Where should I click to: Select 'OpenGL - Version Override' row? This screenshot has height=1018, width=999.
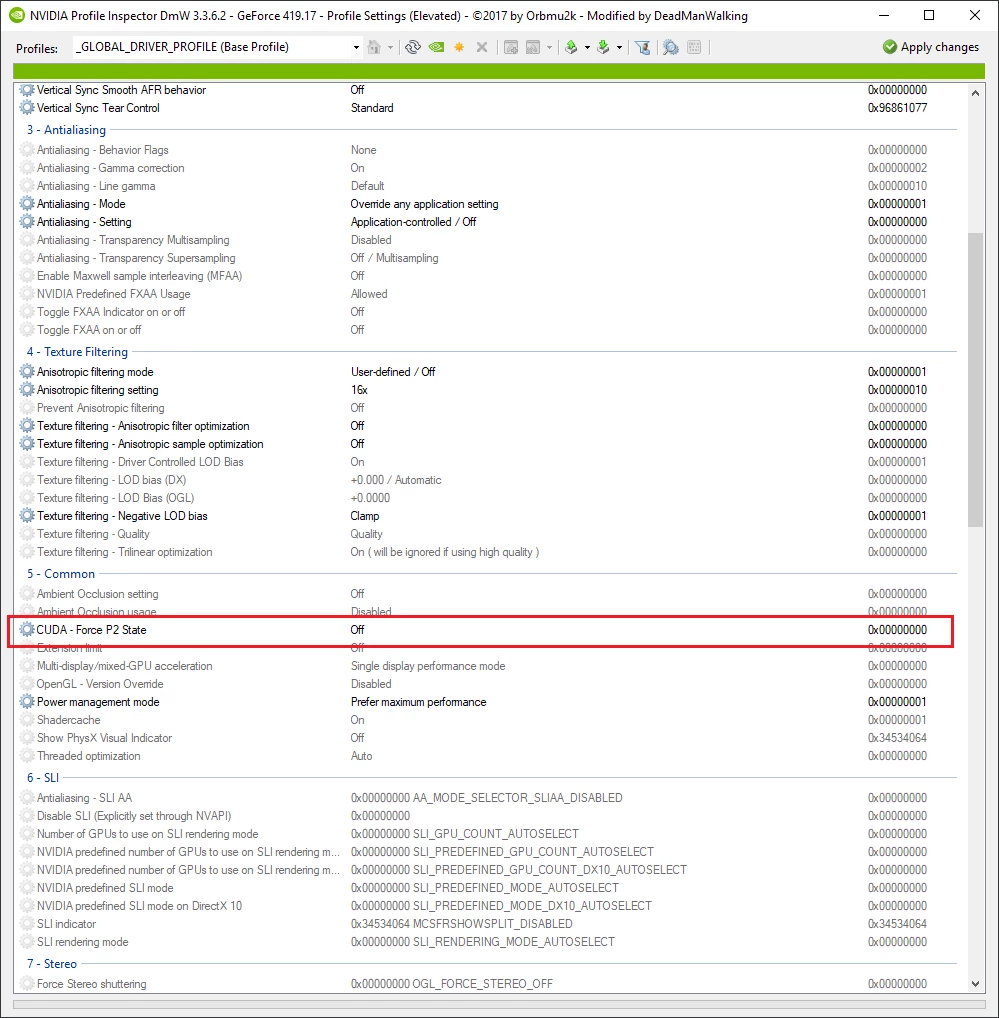(487, 684)
